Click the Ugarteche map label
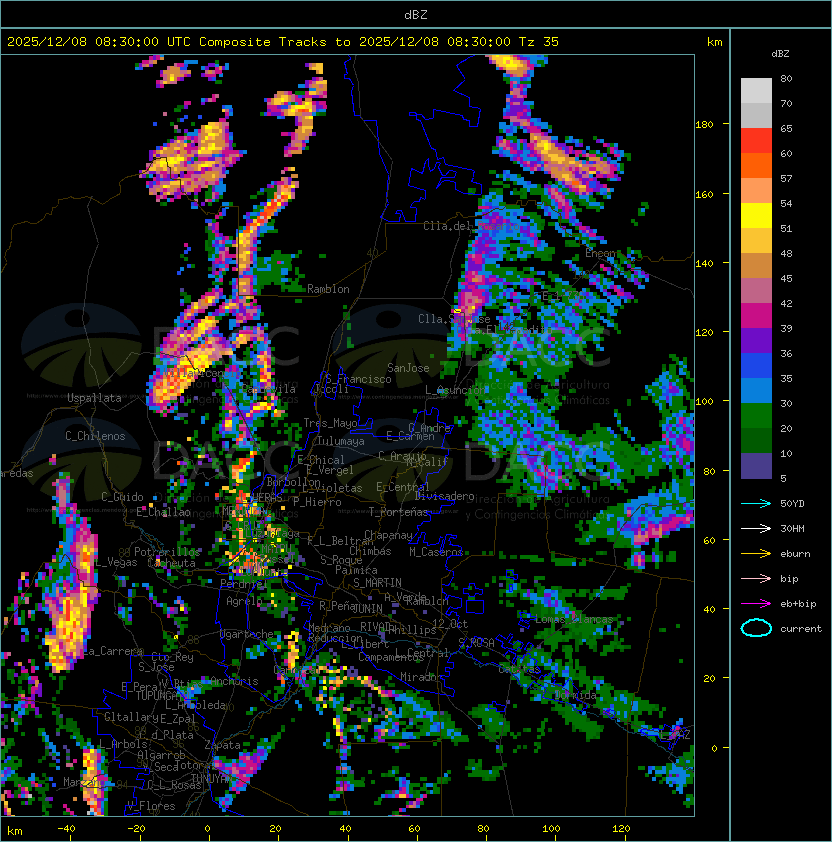832x842 pixels. tap(247, 634)
